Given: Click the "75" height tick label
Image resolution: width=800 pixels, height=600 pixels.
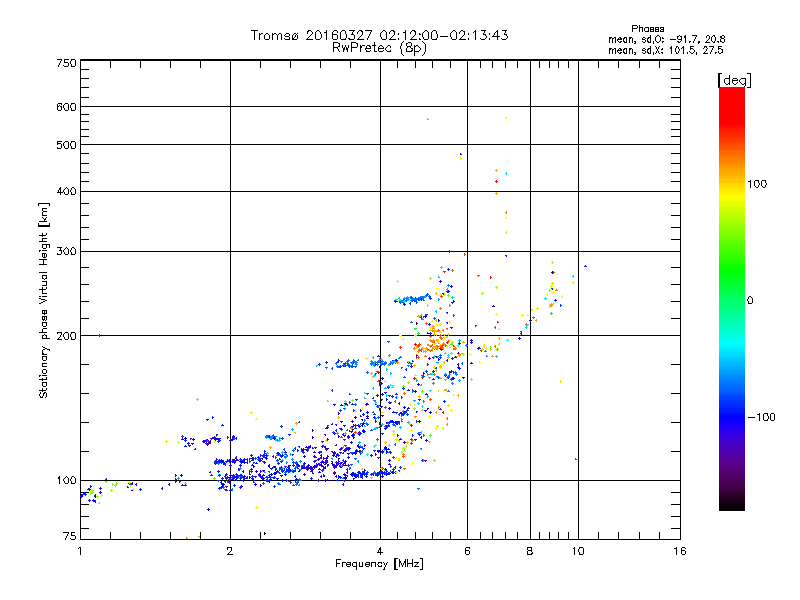Looking at the screenshot, I should (70, 536).
